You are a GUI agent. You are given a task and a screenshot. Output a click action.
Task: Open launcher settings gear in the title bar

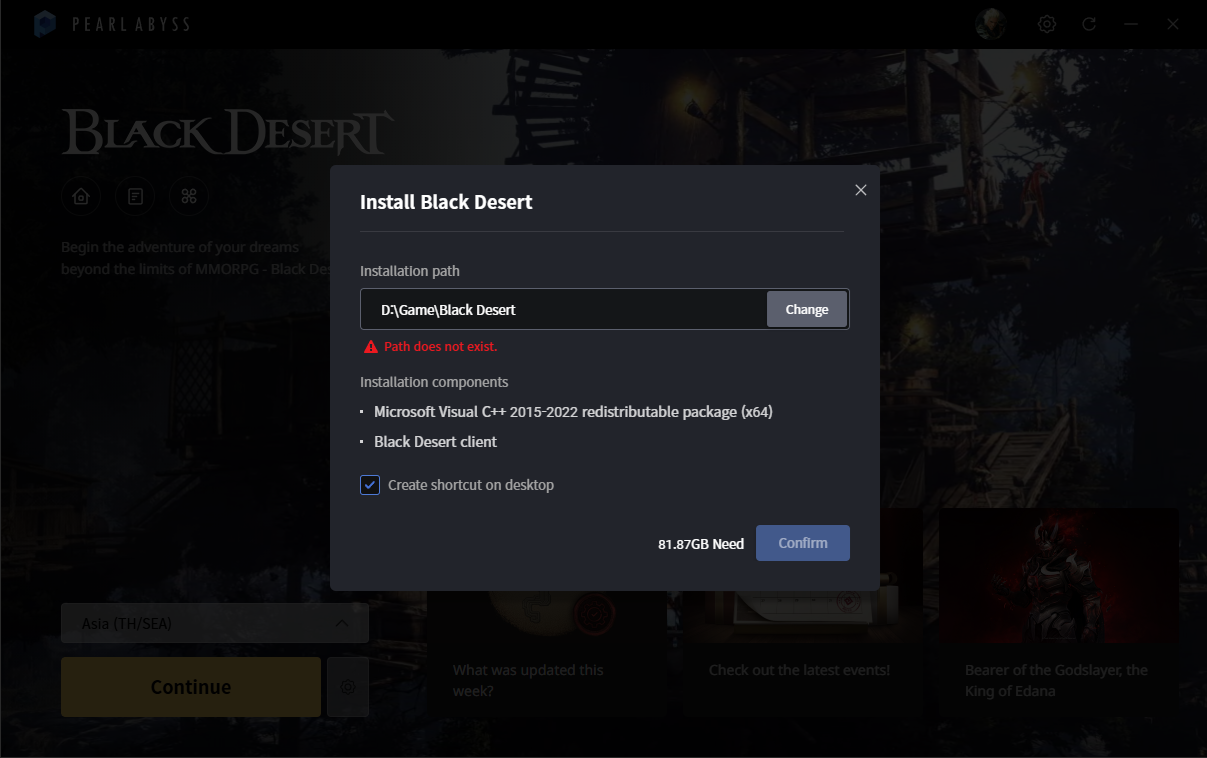pyautogui.click(x=1047, y=24)
